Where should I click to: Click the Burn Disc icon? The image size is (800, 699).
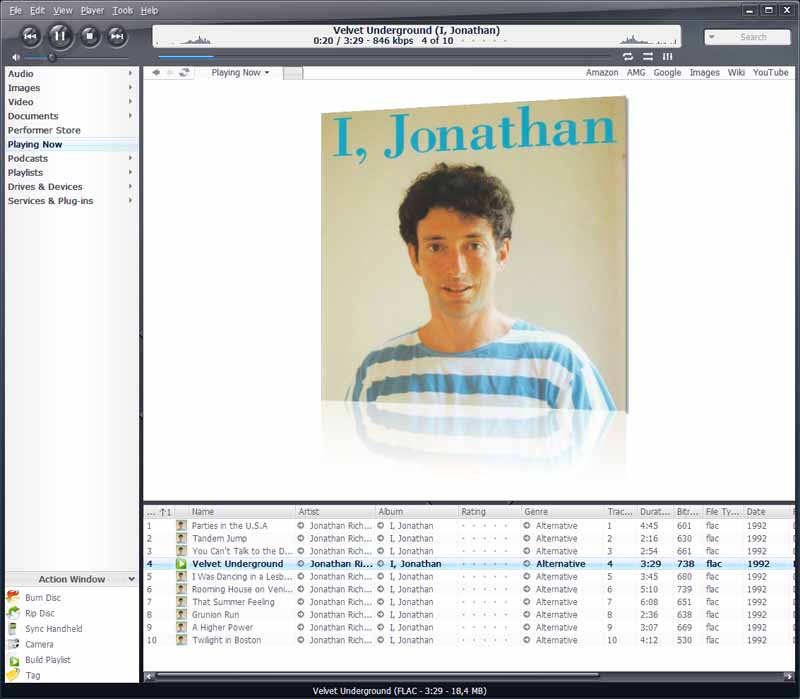[x=13, y=596]
